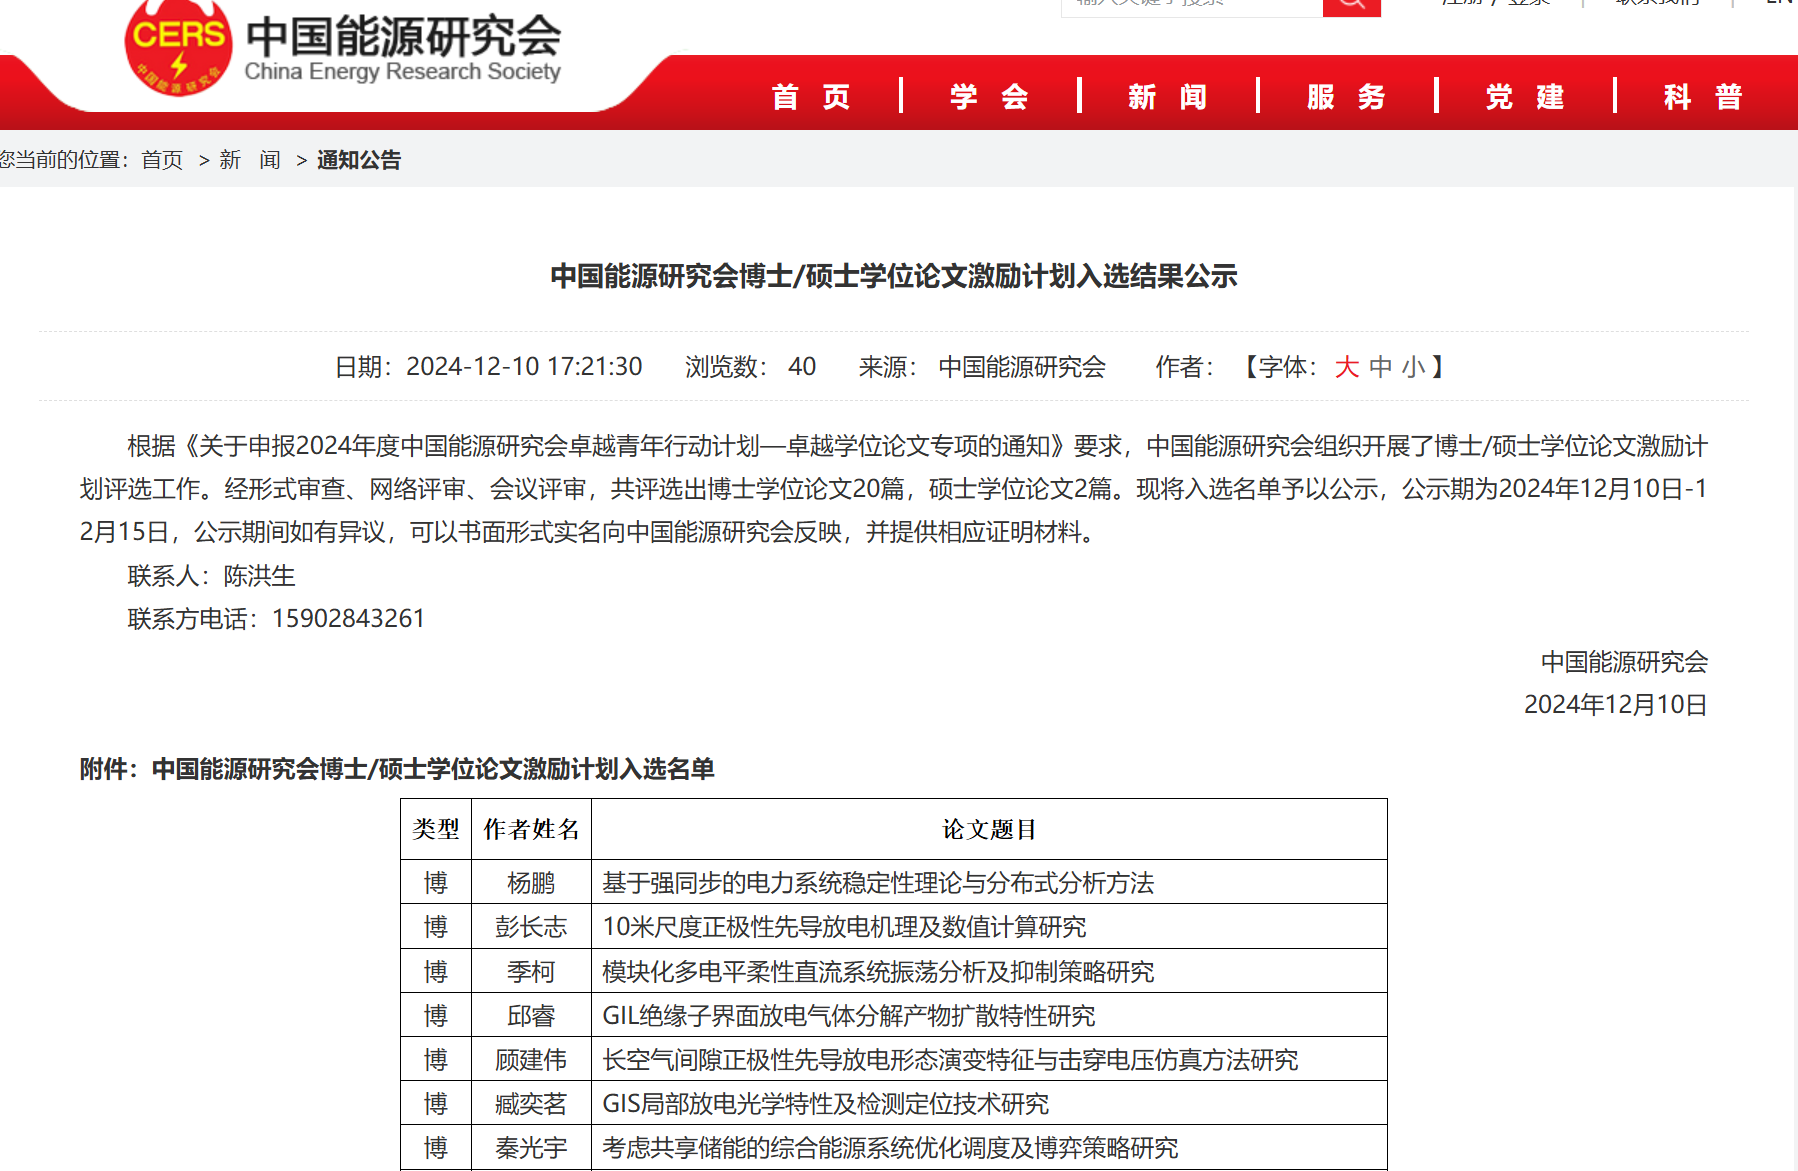Click the contact phone number 15902843261

point(348,619)
